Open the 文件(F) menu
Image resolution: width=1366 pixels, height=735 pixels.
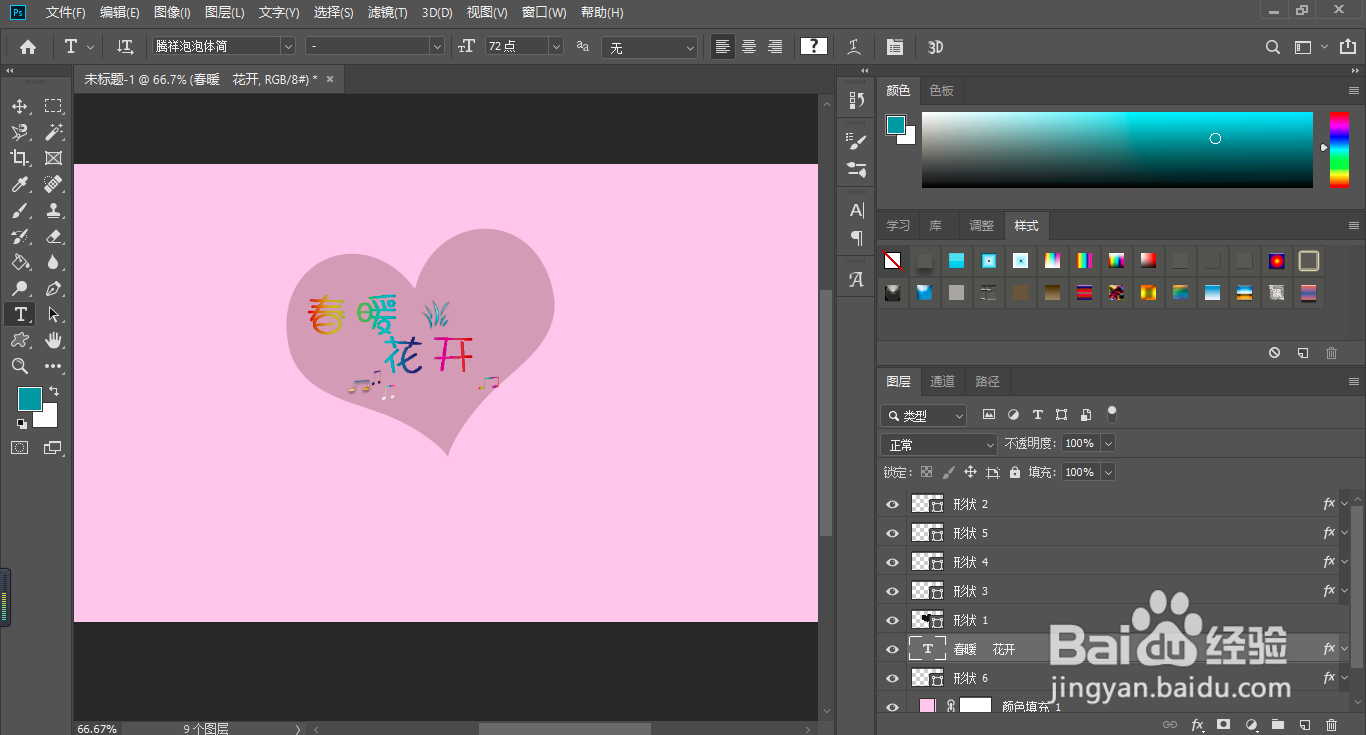[66, 12]
